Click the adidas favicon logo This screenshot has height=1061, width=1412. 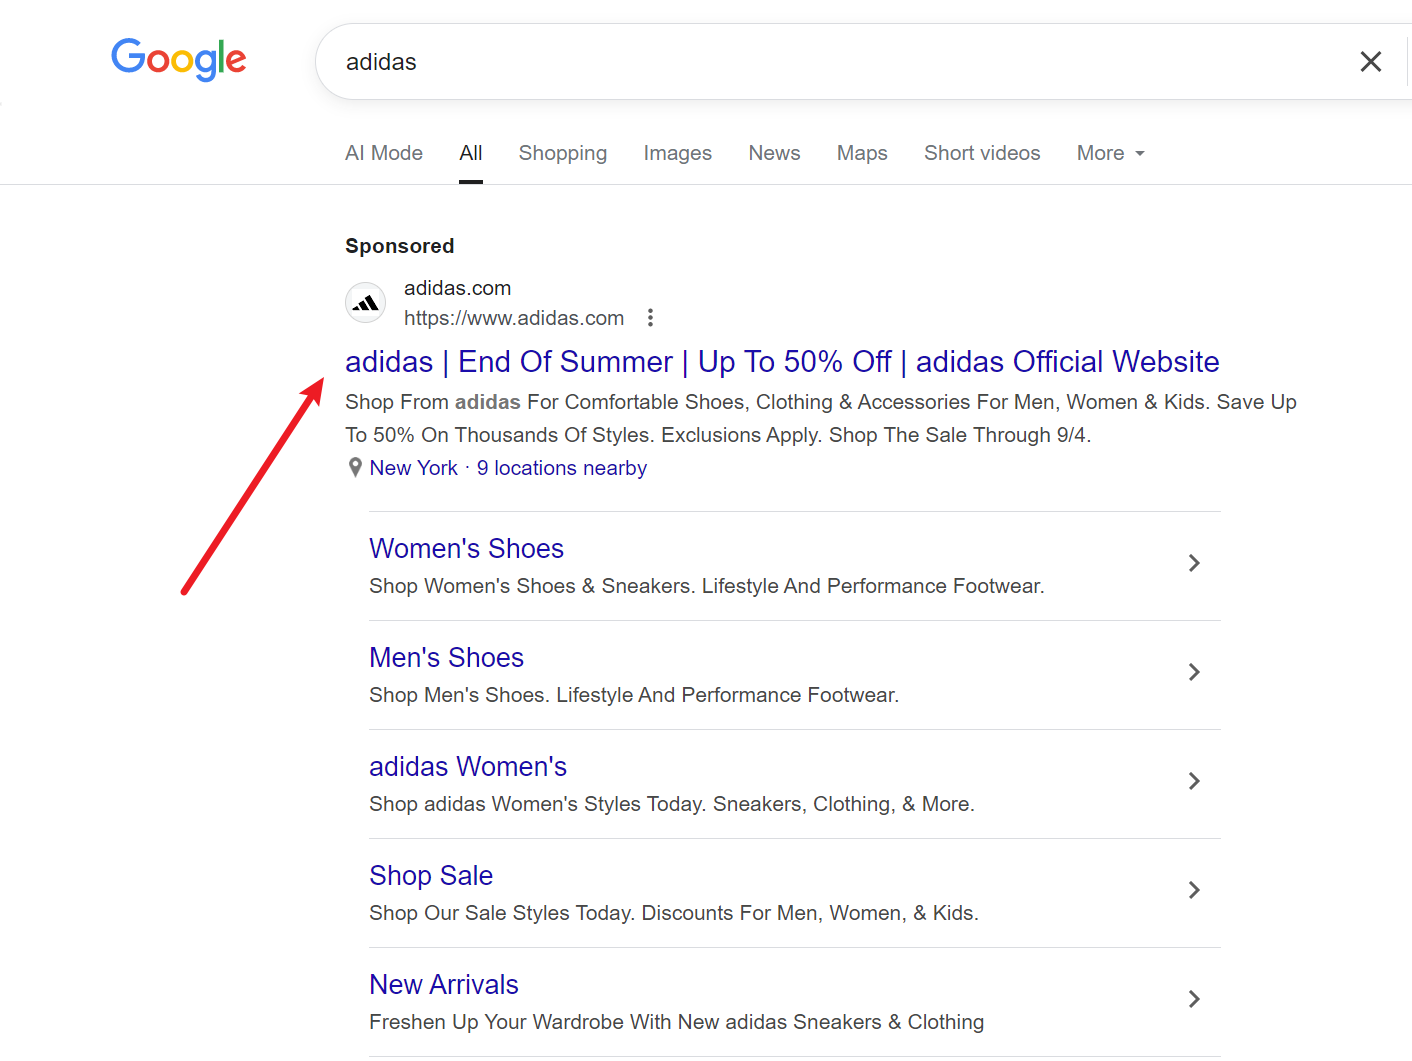[366, 303]
